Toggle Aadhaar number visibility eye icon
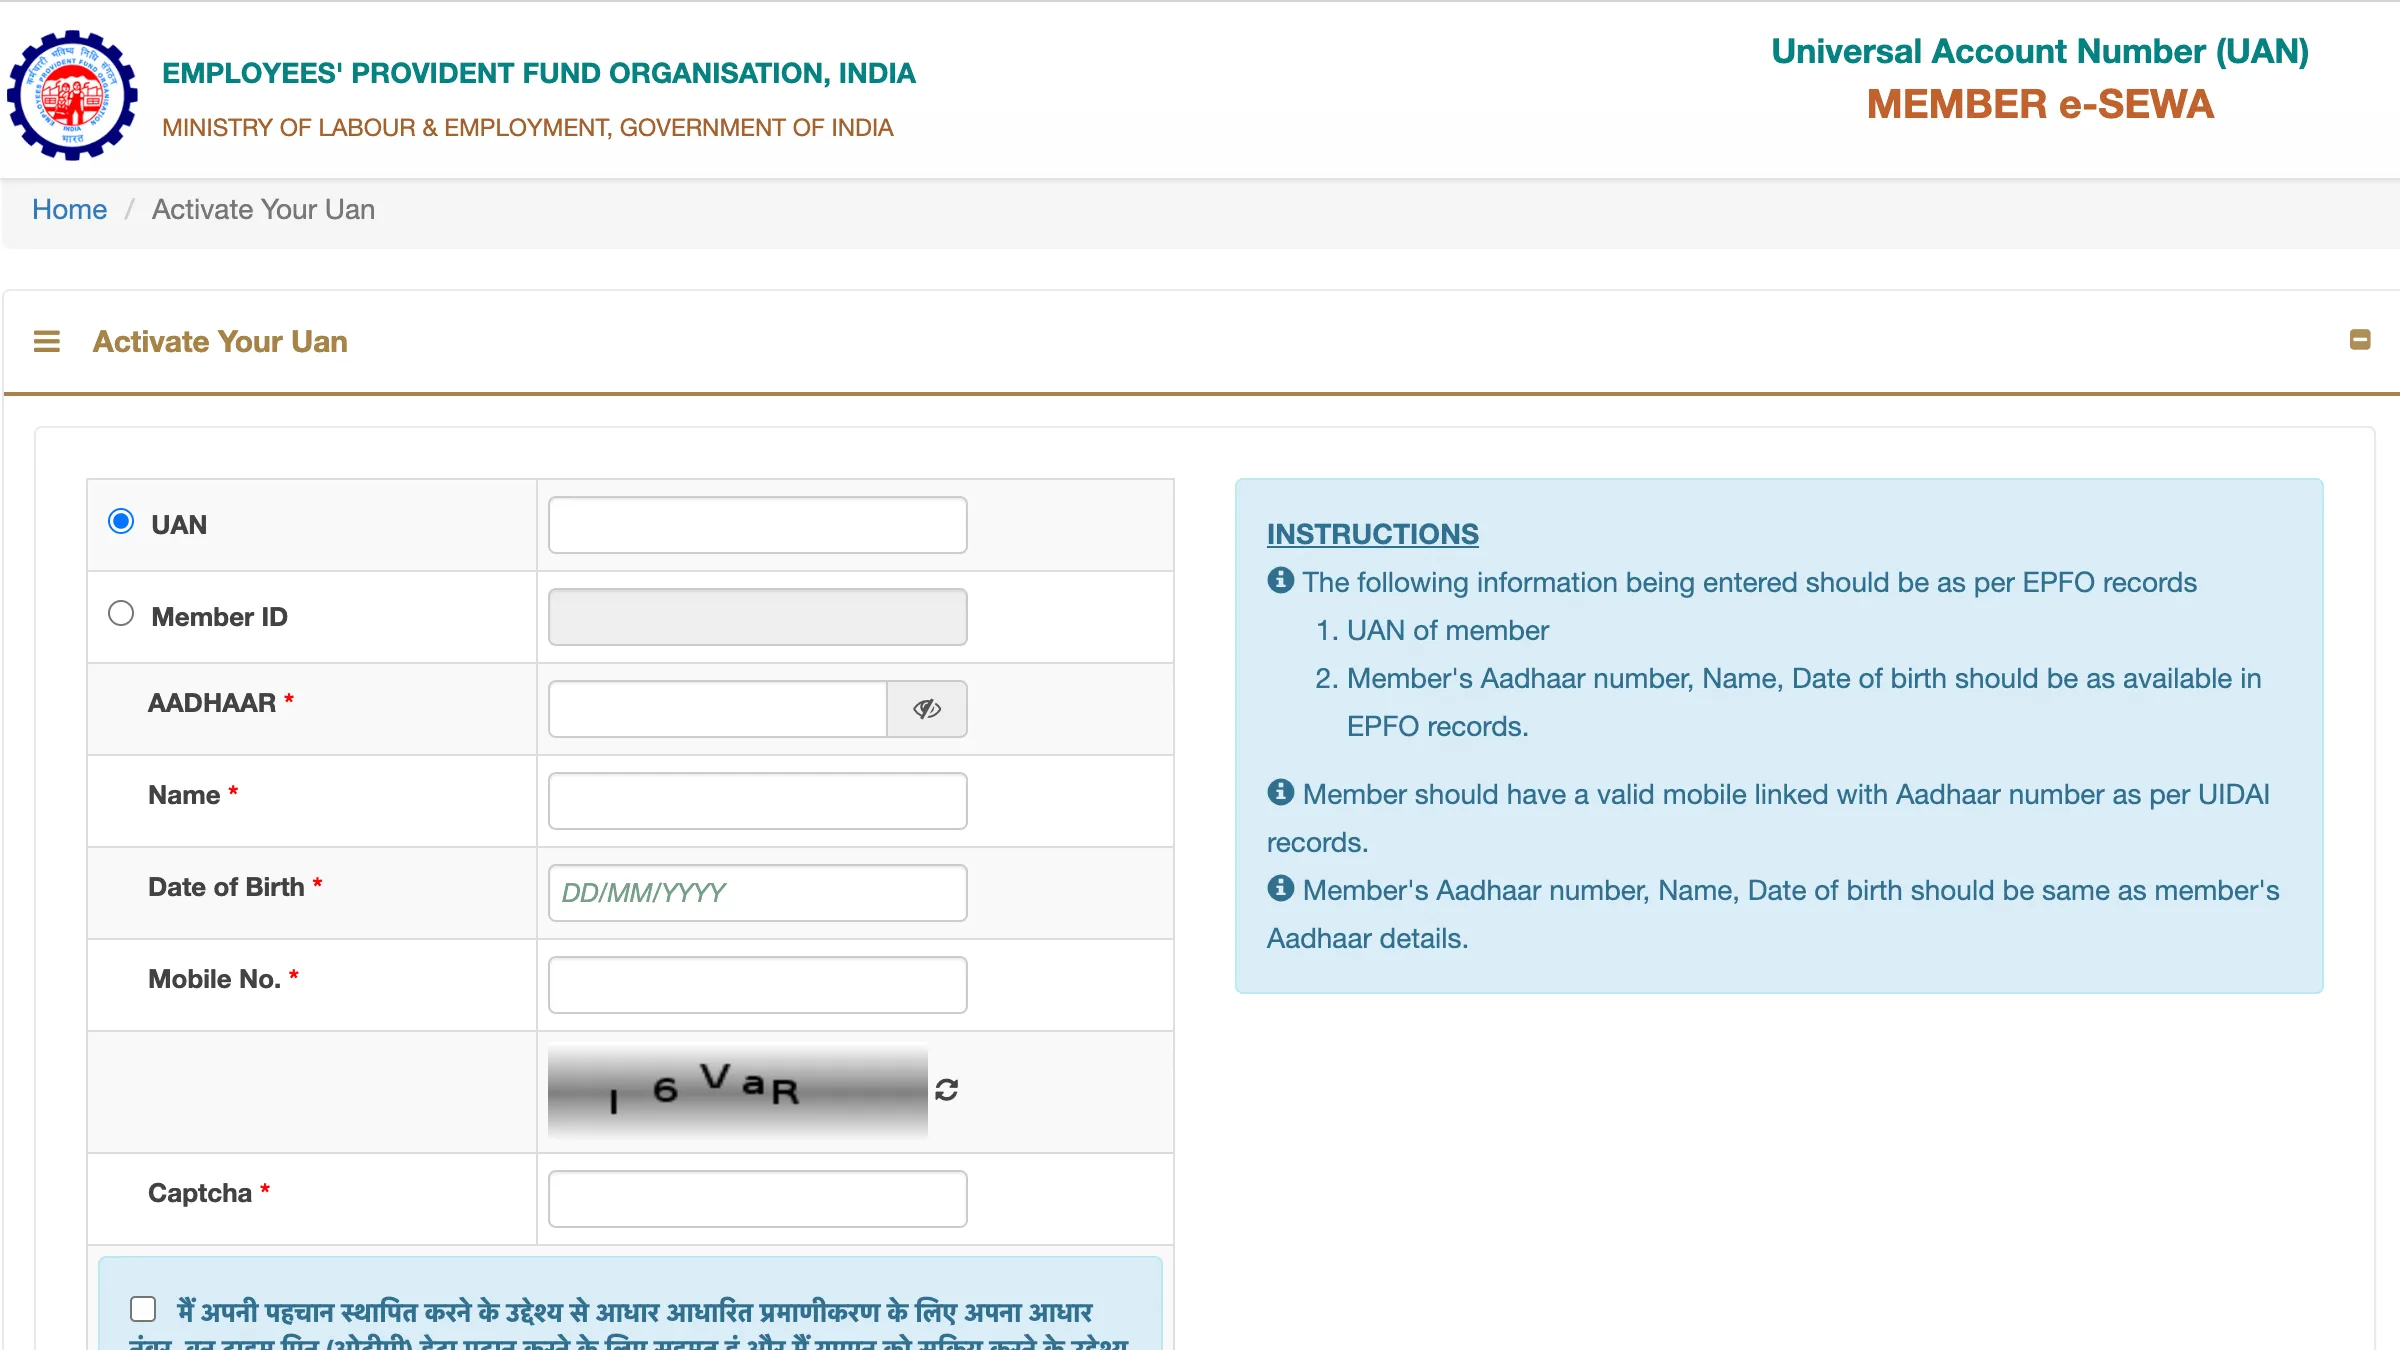Viewport: 2400px width, 1350px height. coord(927,709)
